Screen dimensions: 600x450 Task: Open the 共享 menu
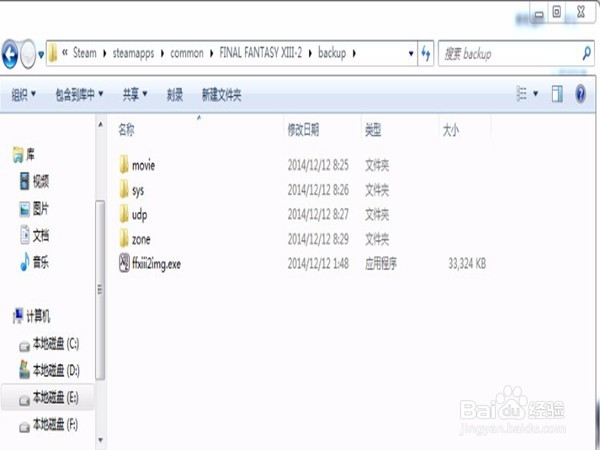pyautogui.click(x=135, y=94)
